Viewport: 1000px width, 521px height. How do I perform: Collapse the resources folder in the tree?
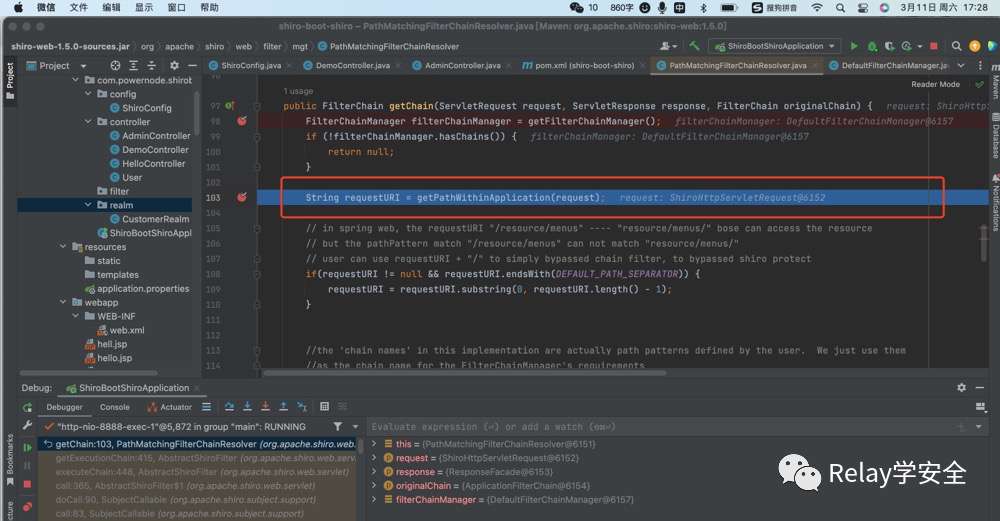63,246
